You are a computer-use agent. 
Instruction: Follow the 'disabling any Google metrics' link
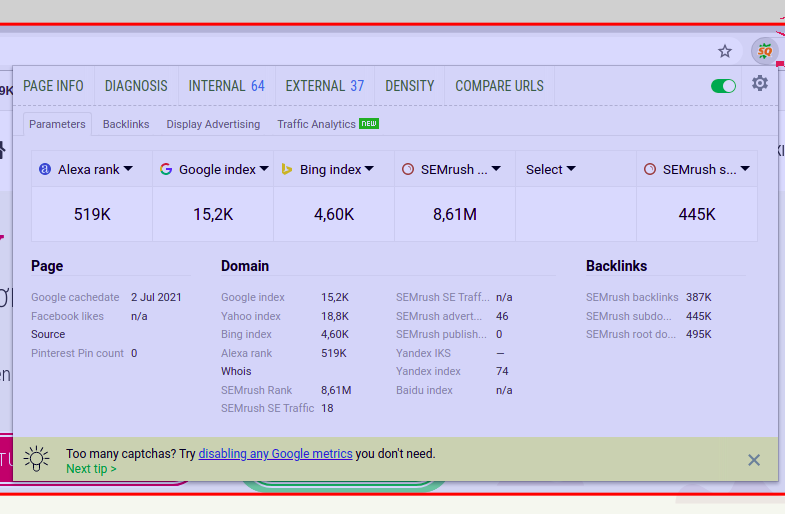(x=275, y=453)
